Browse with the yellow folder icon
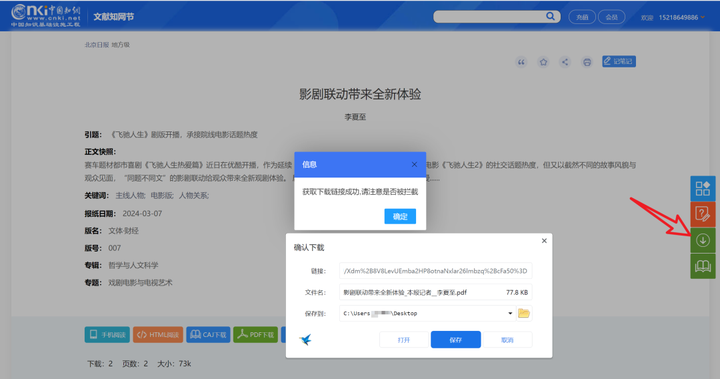This screenshot has height=379, width=720. click(524, 313)
